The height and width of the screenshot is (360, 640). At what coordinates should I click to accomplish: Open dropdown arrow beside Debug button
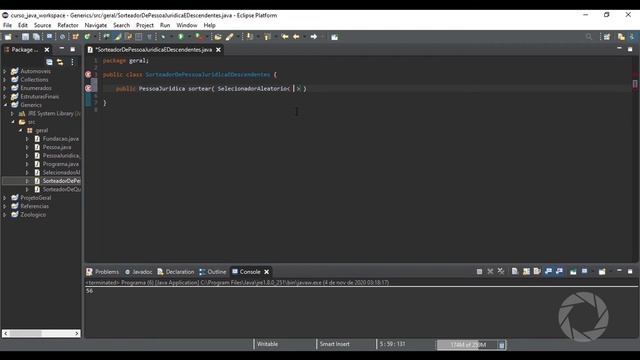[171, 37]
